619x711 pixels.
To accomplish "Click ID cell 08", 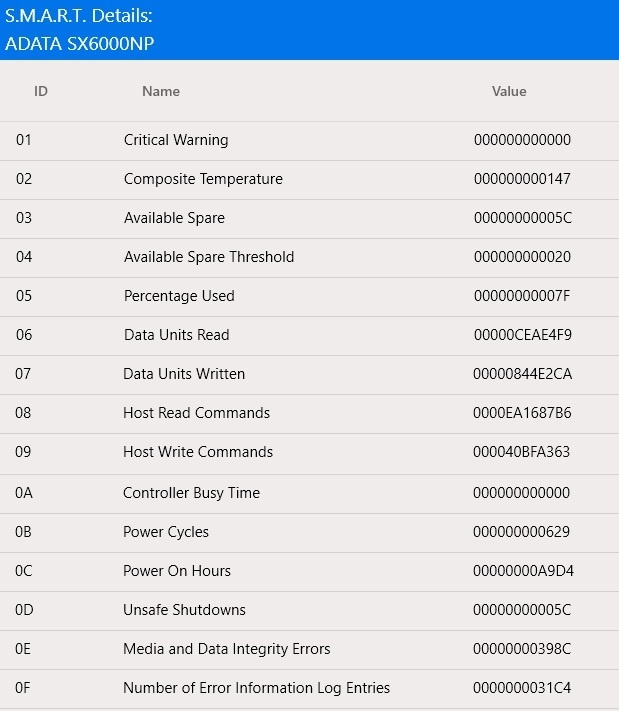I will point(23,413).
